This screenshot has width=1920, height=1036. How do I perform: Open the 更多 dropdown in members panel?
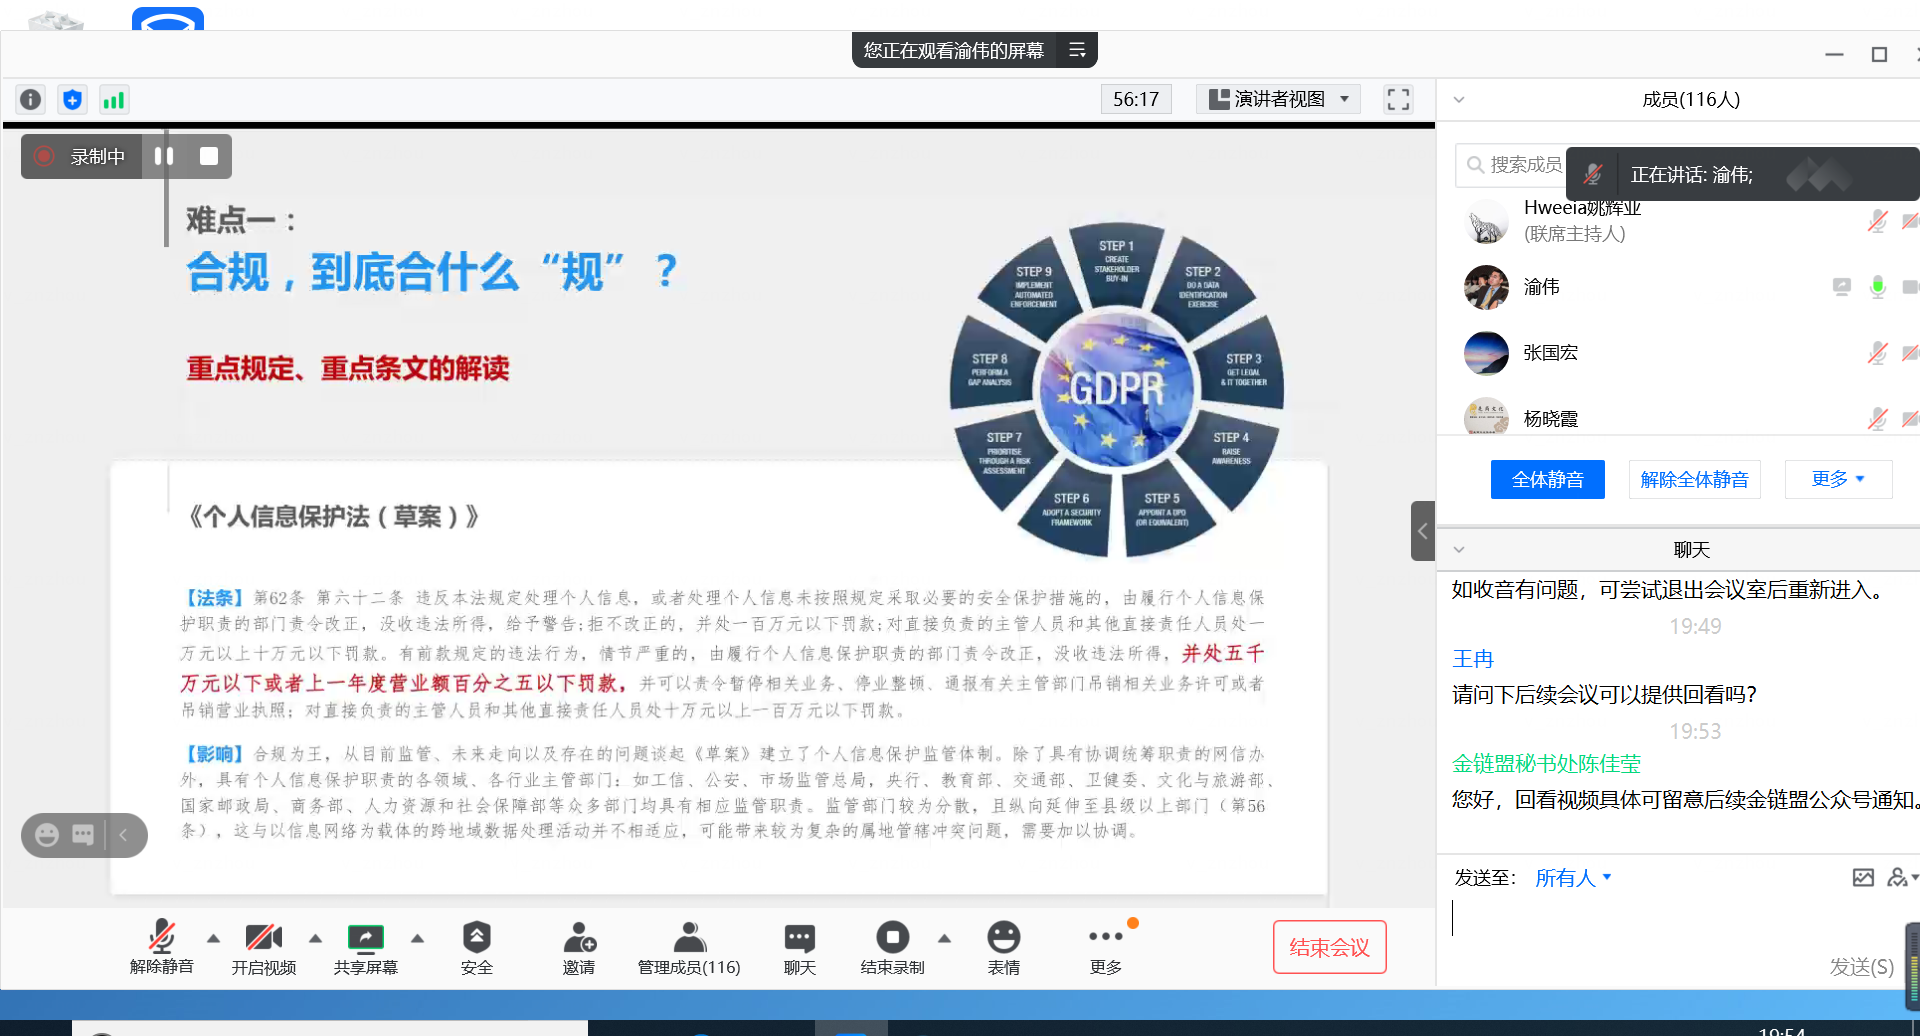(1838, 479)
